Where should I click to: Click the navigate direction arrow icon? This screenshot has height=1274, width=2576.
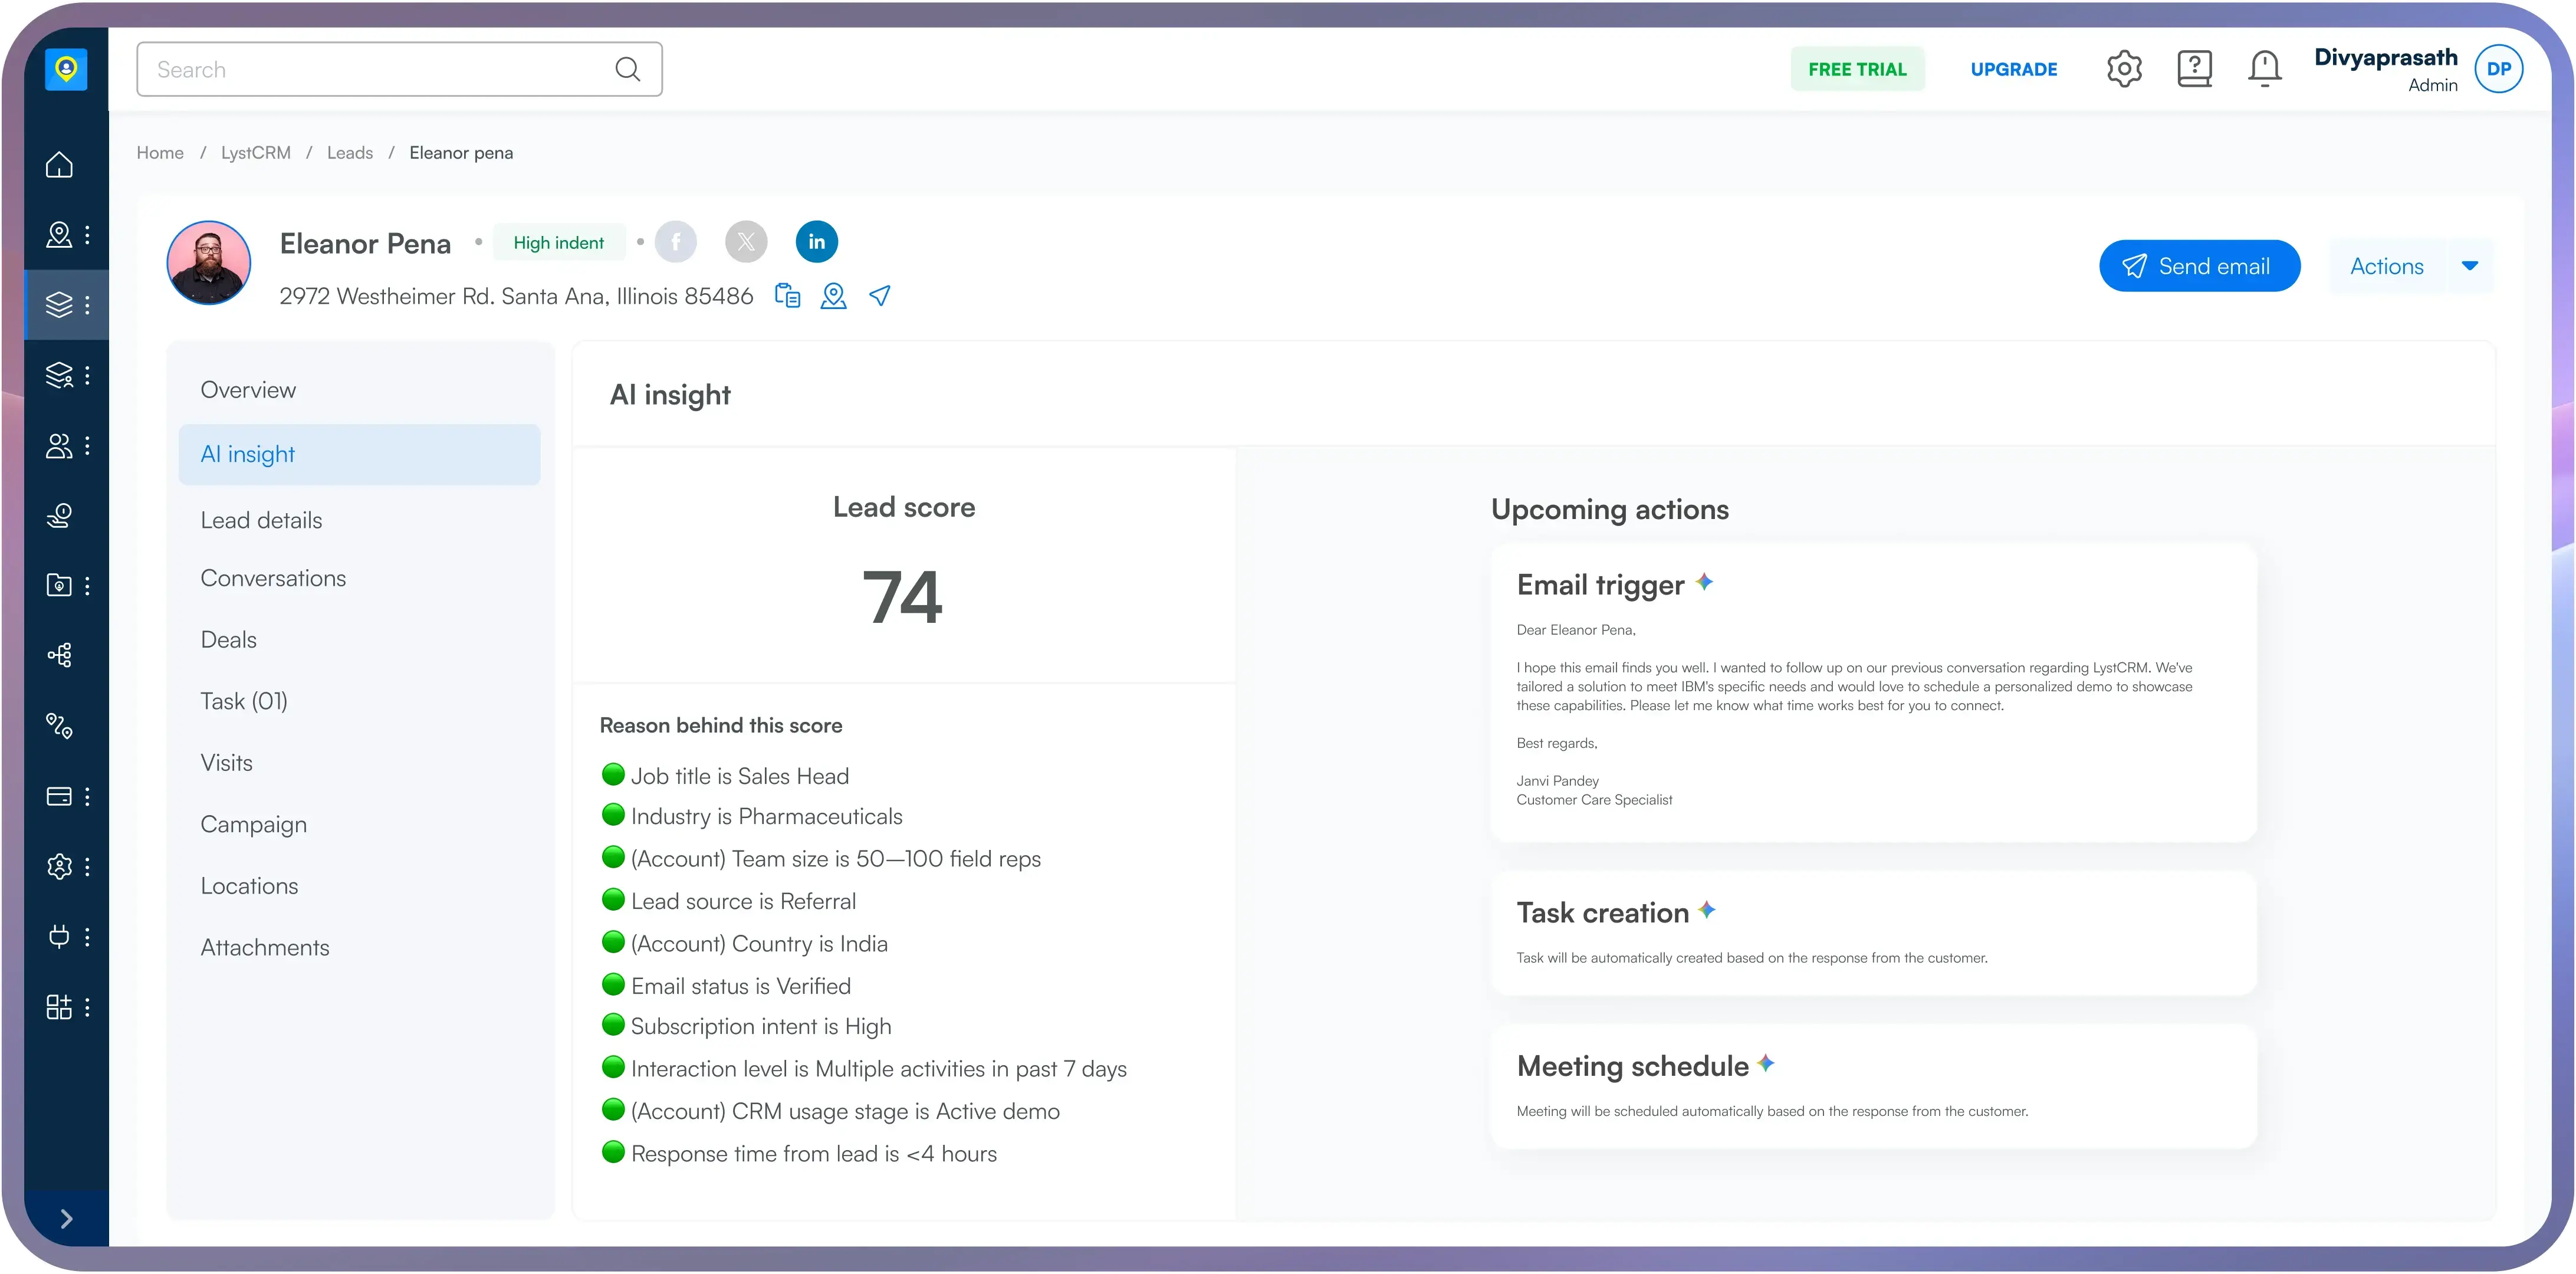(x=880, y=296)
